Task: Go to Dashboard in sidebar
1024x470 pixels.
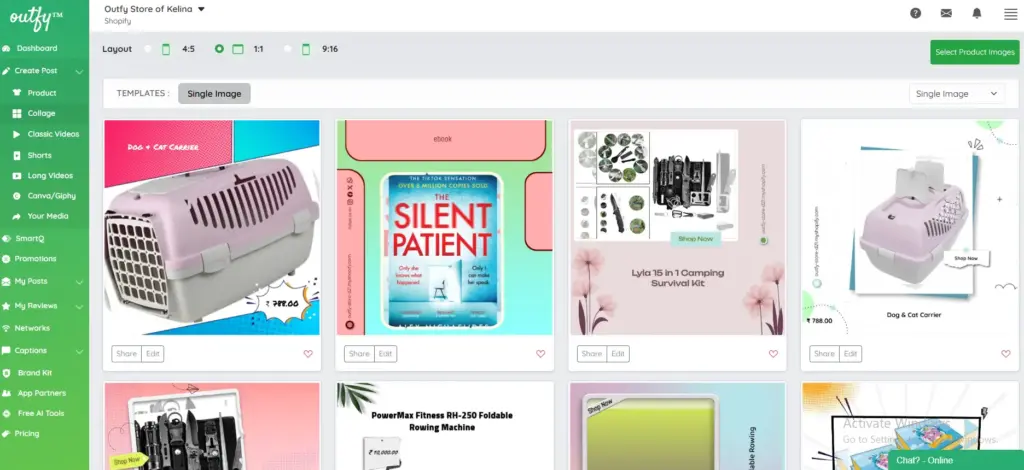Action: 37,48
